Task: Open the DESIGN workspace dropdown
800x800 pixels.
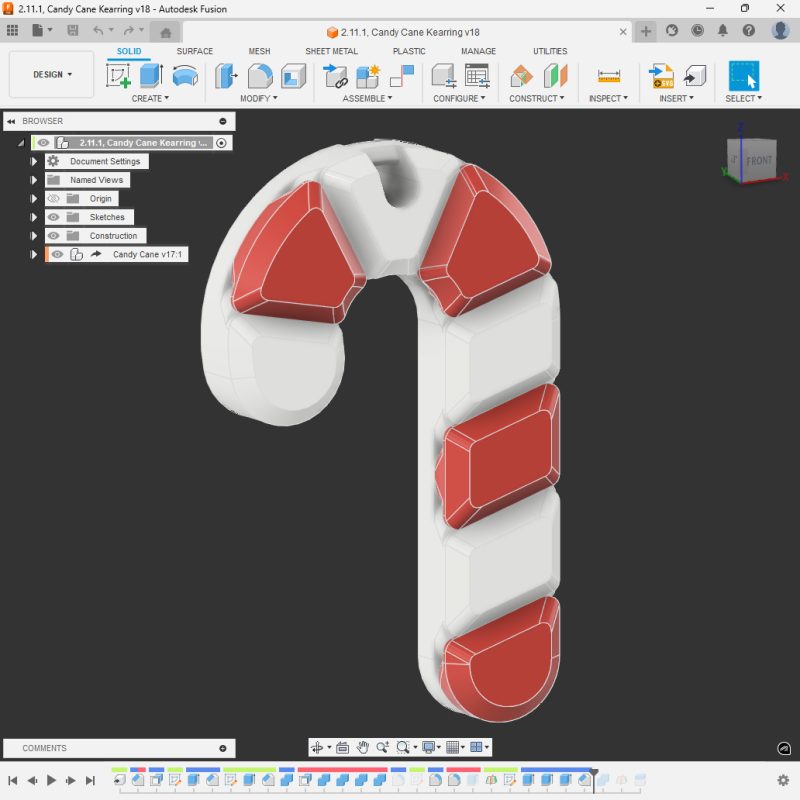Action: coord(52,75)
